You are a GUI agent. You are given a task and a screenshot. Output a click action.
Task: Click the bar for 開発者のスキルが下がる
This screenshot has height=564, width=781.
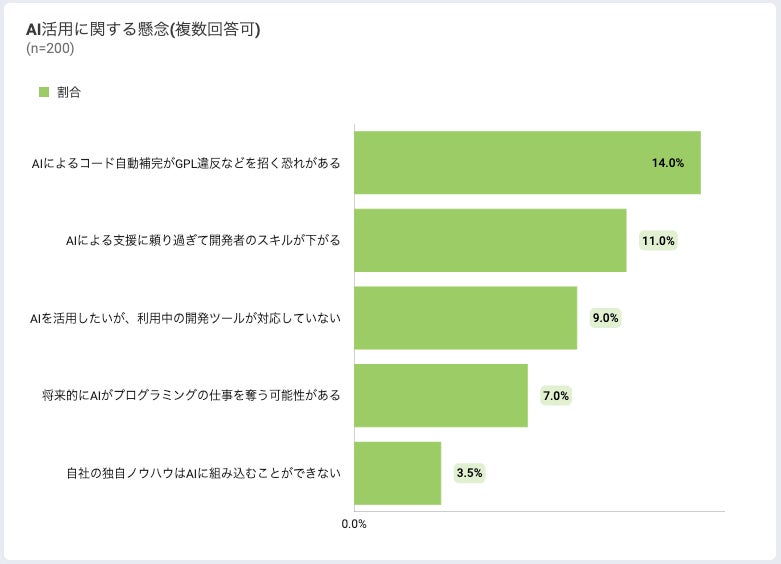click(x=490, y=240)
